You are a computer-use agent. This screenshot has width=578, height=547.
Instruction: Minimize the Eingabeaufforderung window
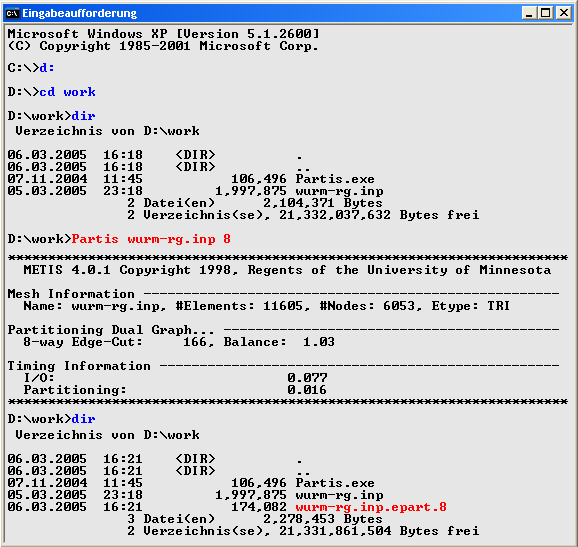click(x=529, y=13)
